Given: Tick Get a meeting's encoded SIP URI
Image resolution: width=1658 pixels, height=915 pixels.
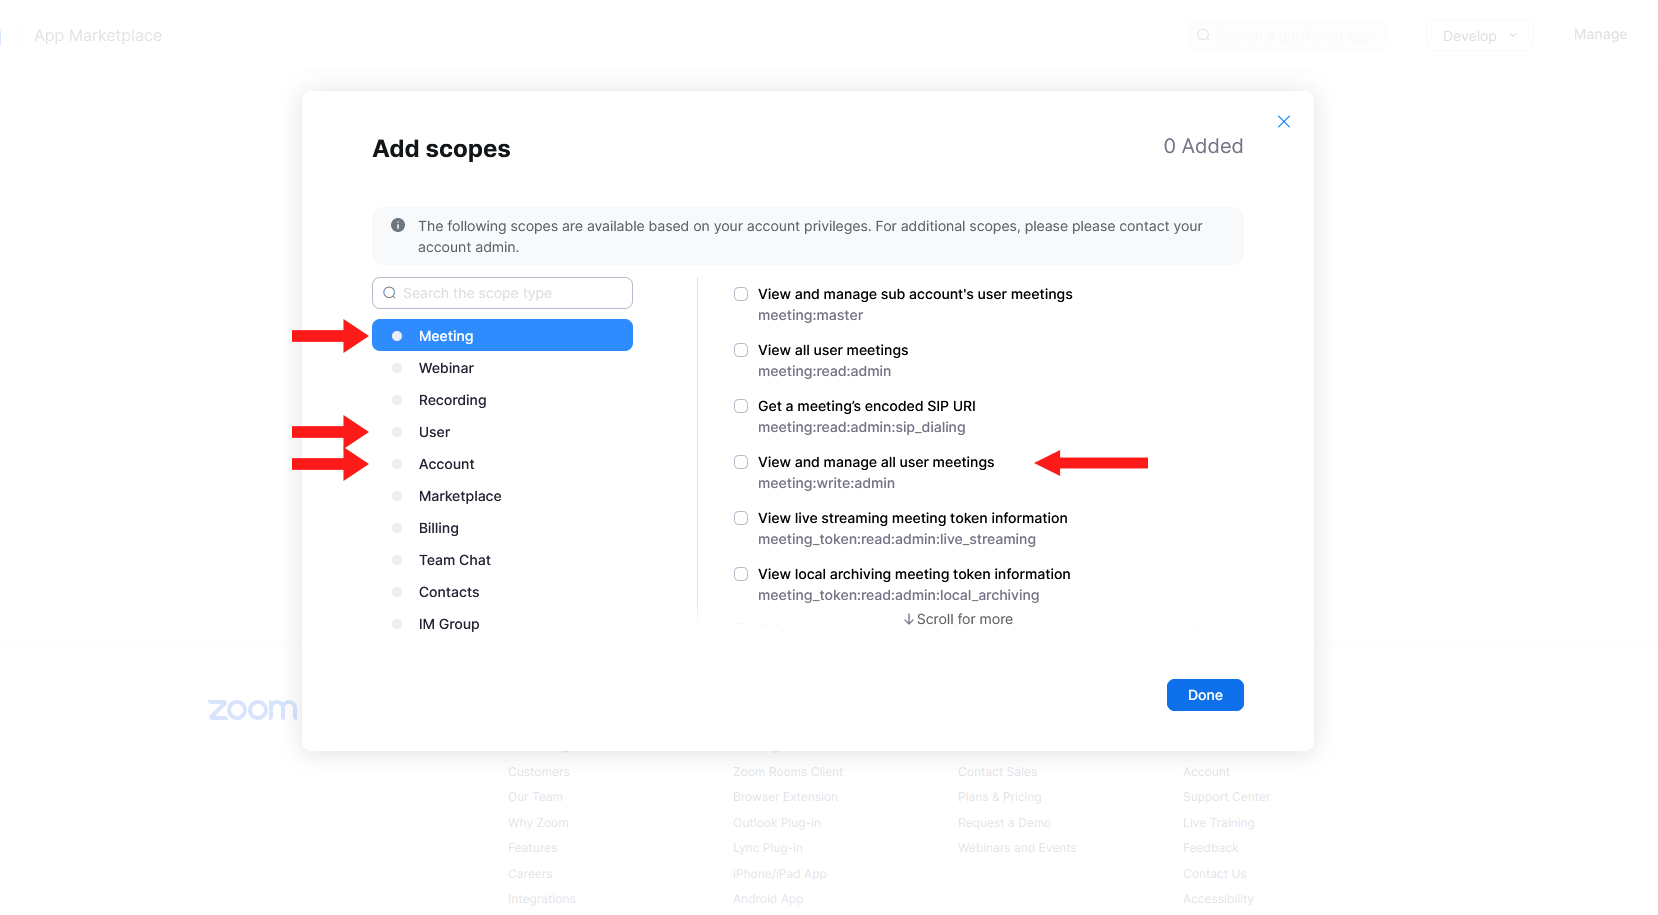Looking at the screenshot, I should 741,406.
